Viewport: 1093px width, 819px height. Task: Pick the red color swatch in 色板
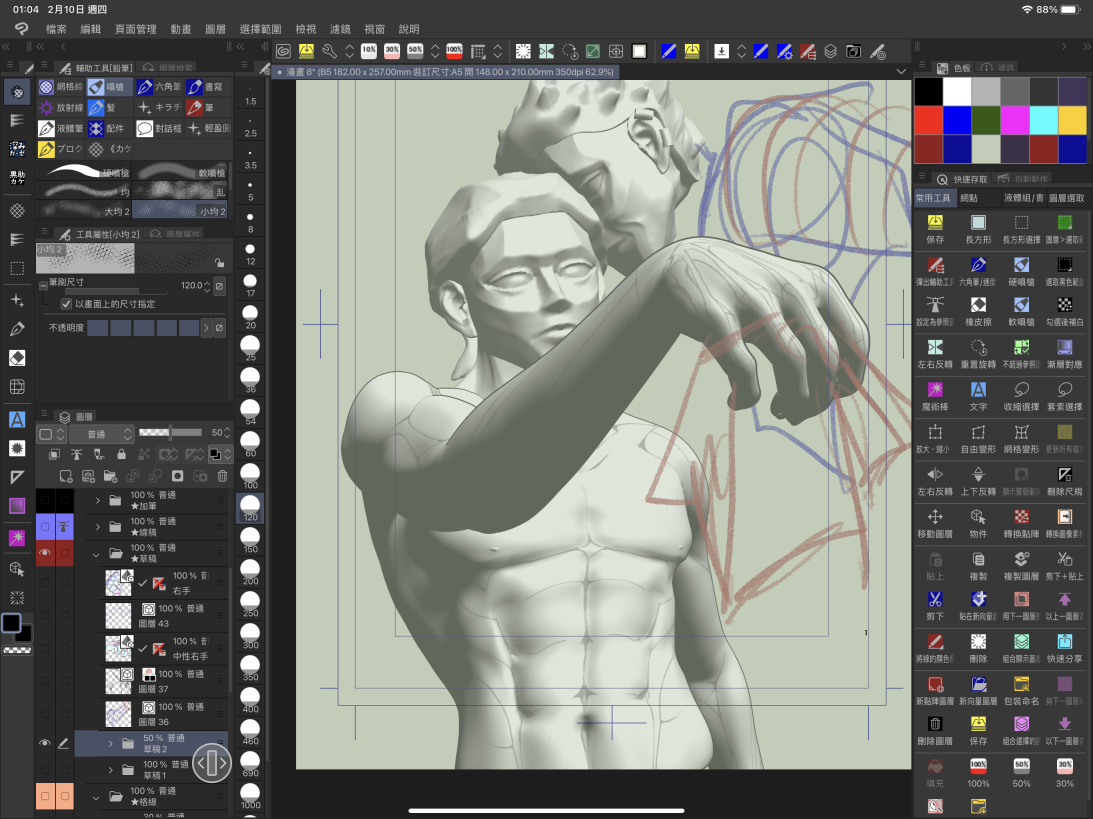[x=928, y=120]
